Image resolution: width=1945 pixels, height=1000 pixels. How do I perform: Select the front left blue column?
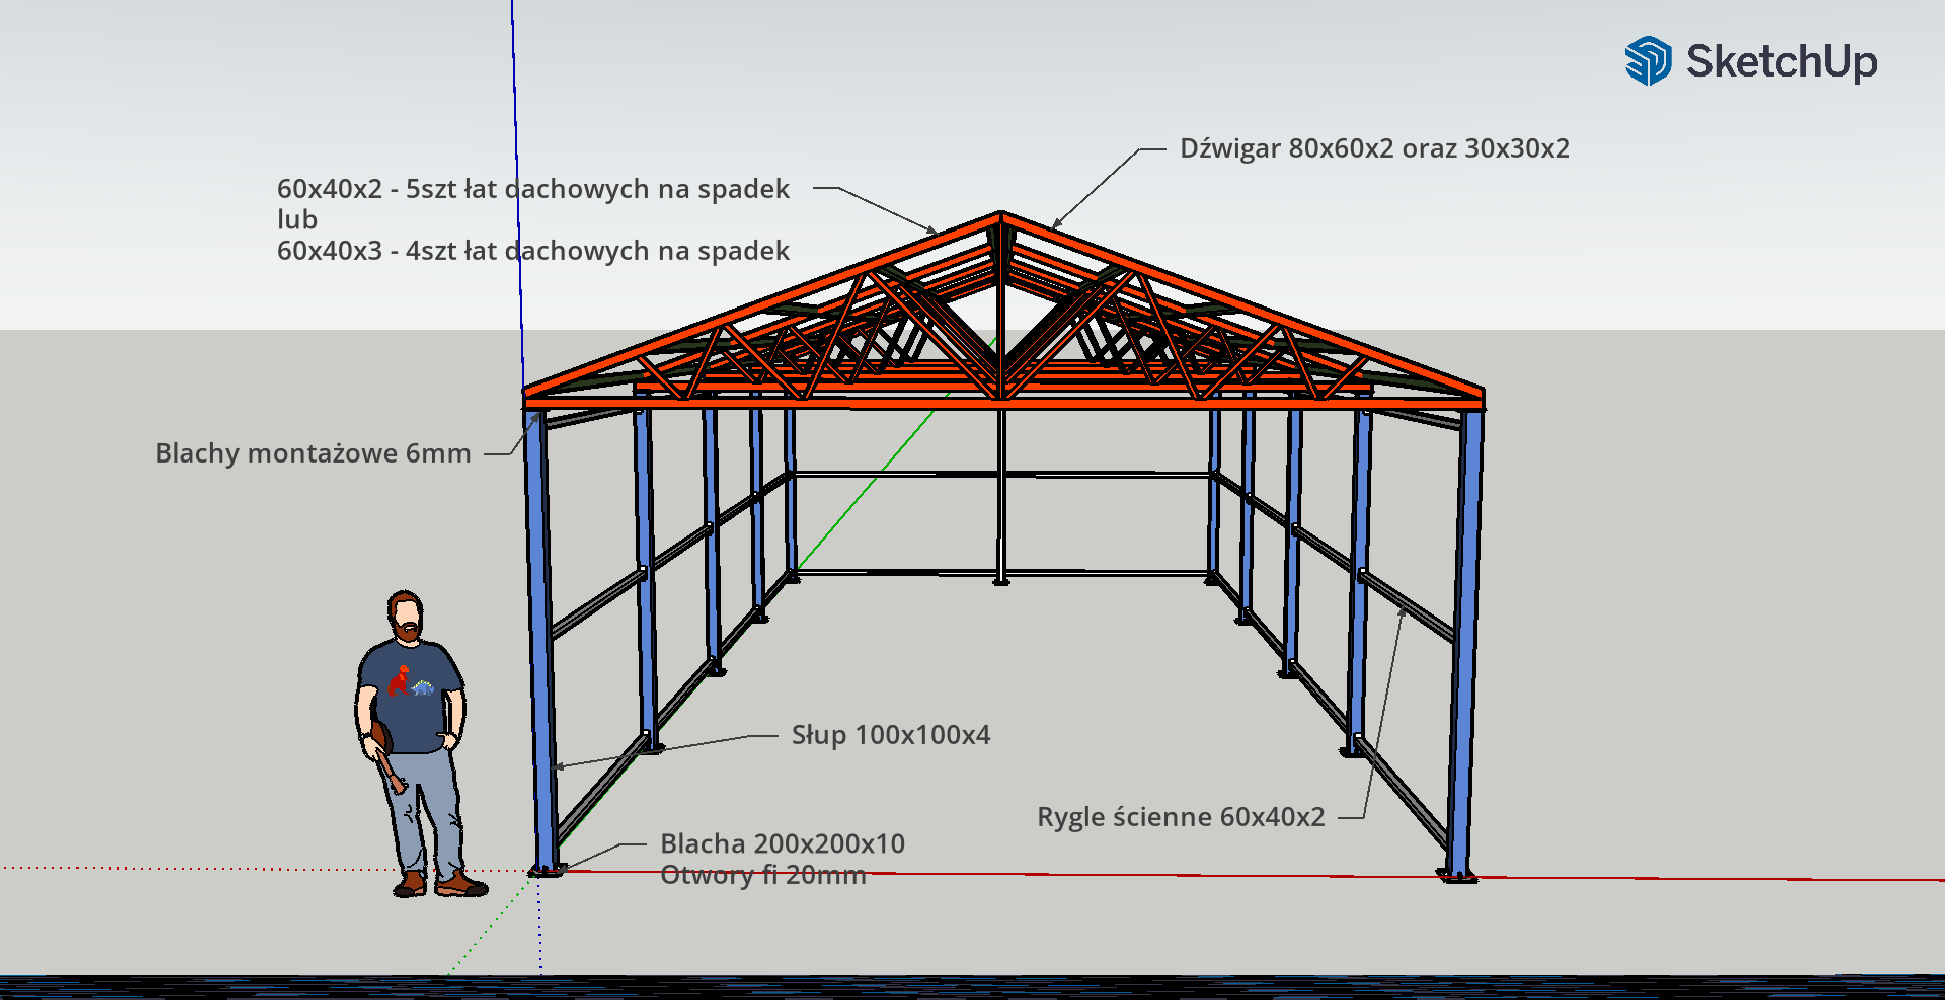click(x=540, y=640)
